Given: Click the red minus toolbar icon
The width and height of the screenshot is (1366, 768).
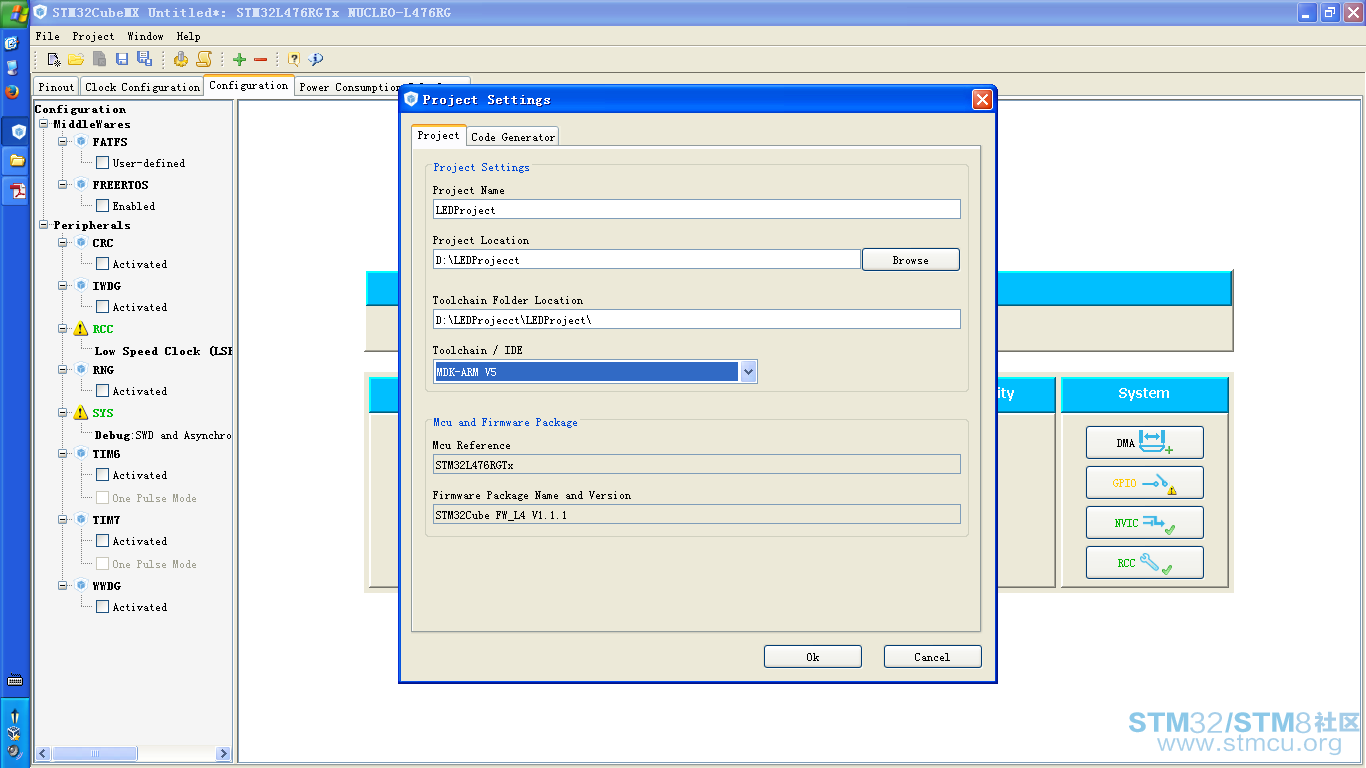Looking at the screenshot, I should pos(261,60).
